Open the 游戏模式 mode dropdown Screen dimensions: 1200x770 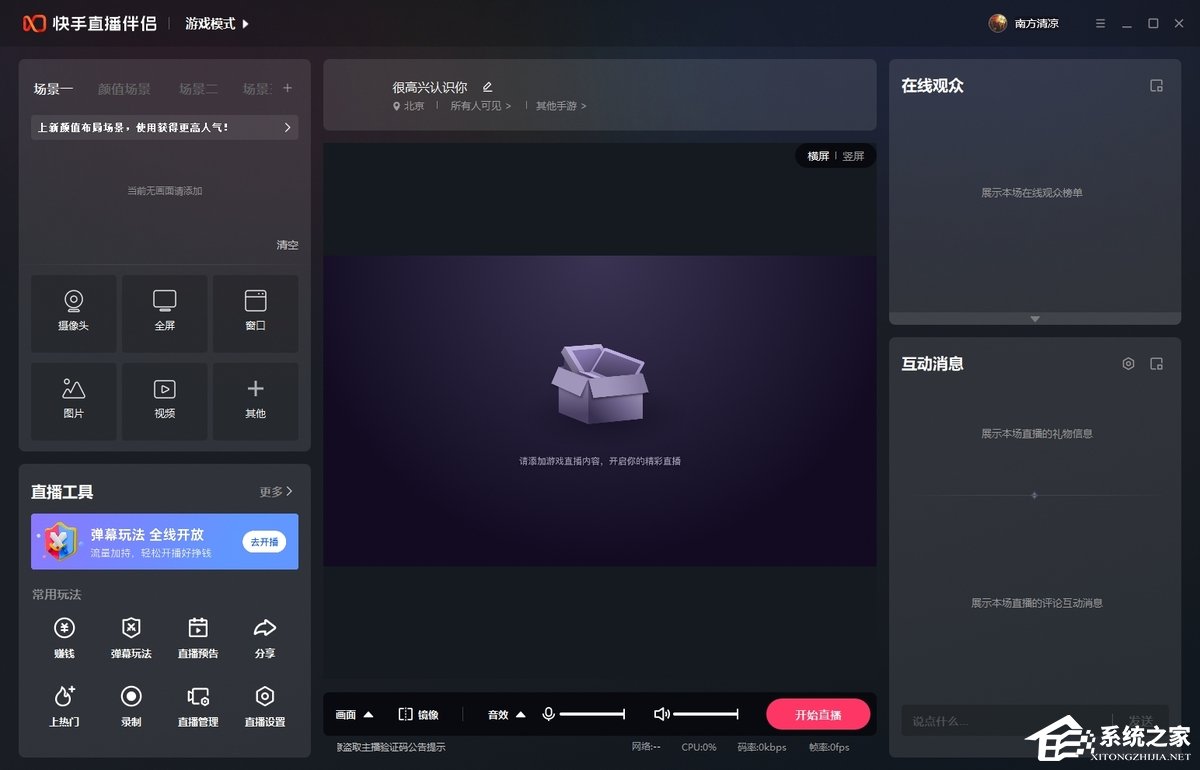point(217,23)
